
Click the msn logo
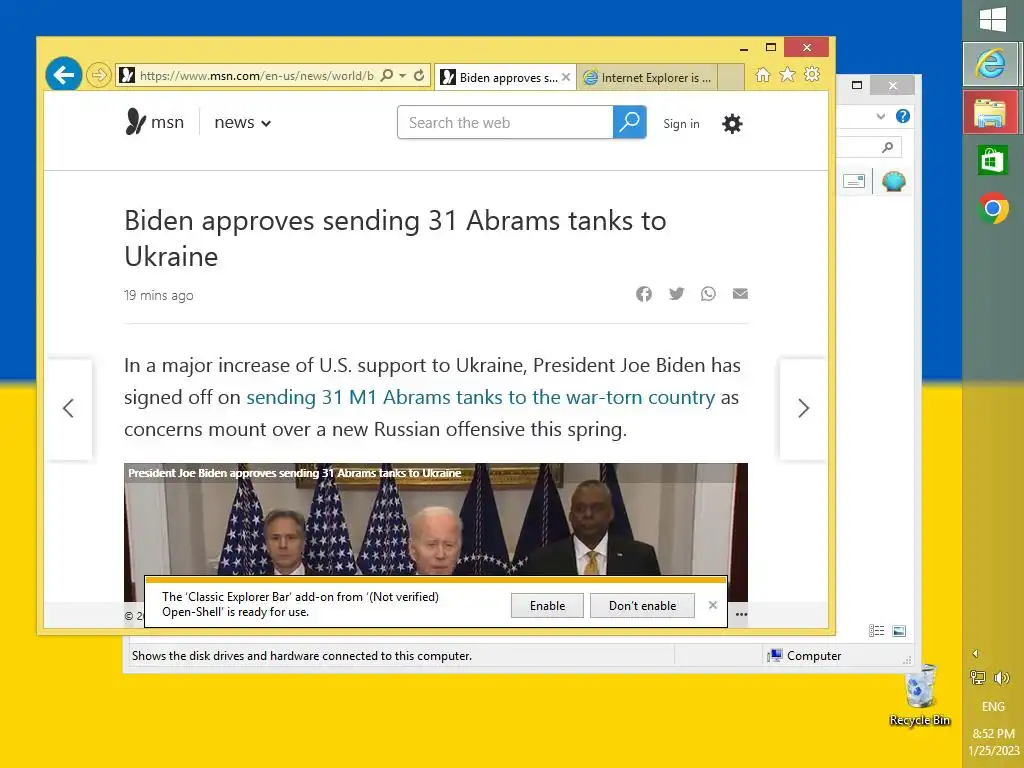(154, 122)
